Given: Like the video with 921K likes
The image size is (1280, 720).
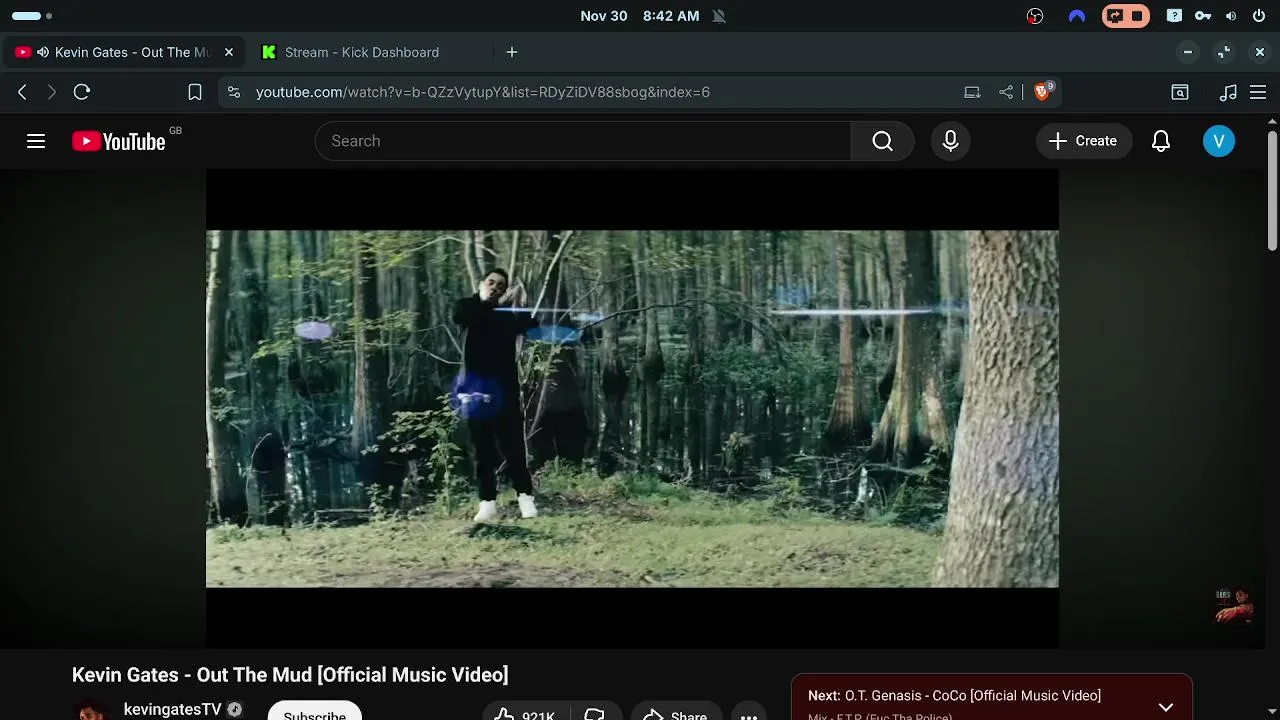Looking at the screenshot, I should [x=525, y=711].
